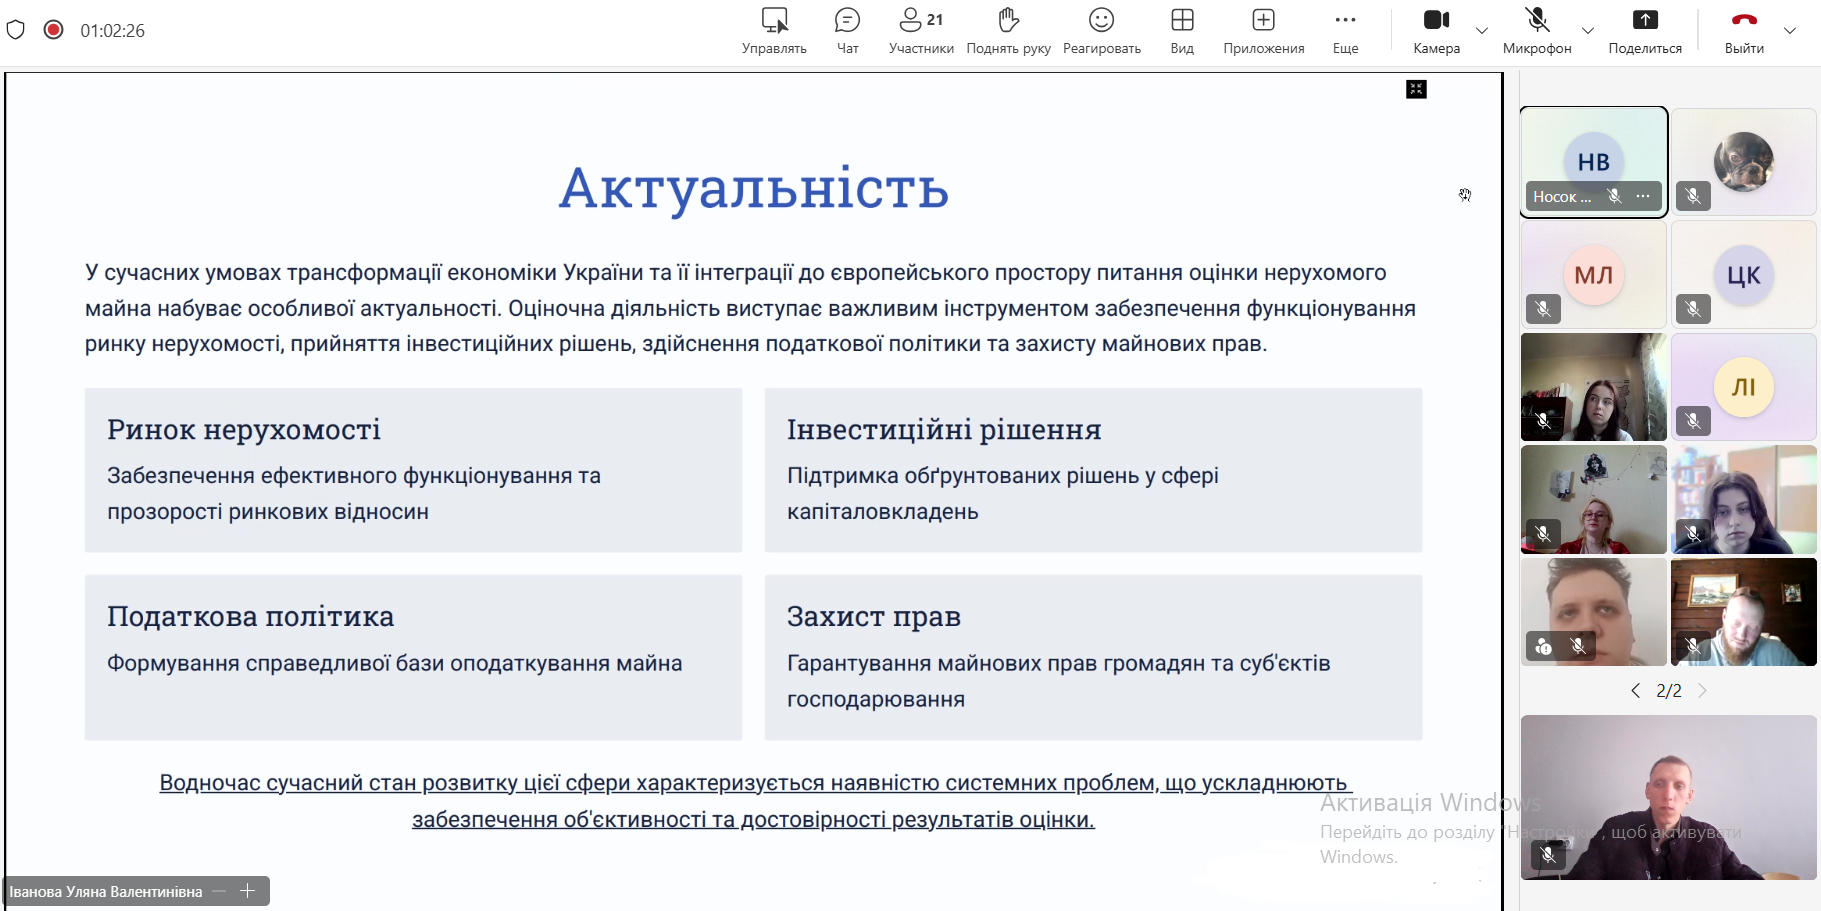Image resolution: width=1821 pixels, height=911 pixels.
Task: Open Приложения (Apps) panel
Action: 1263,30
